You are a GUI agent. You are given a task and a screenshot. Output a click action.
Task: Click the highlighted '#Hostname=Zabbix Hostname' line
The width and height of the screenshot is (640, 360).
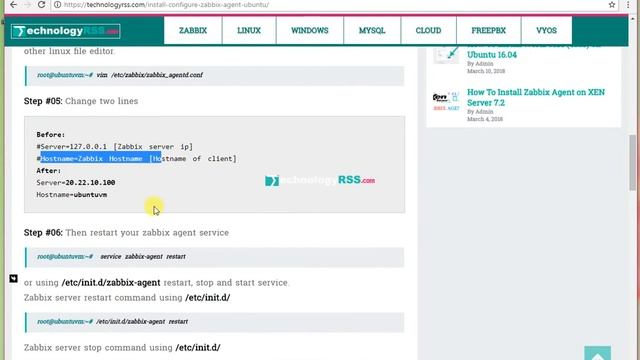[136, 158]
